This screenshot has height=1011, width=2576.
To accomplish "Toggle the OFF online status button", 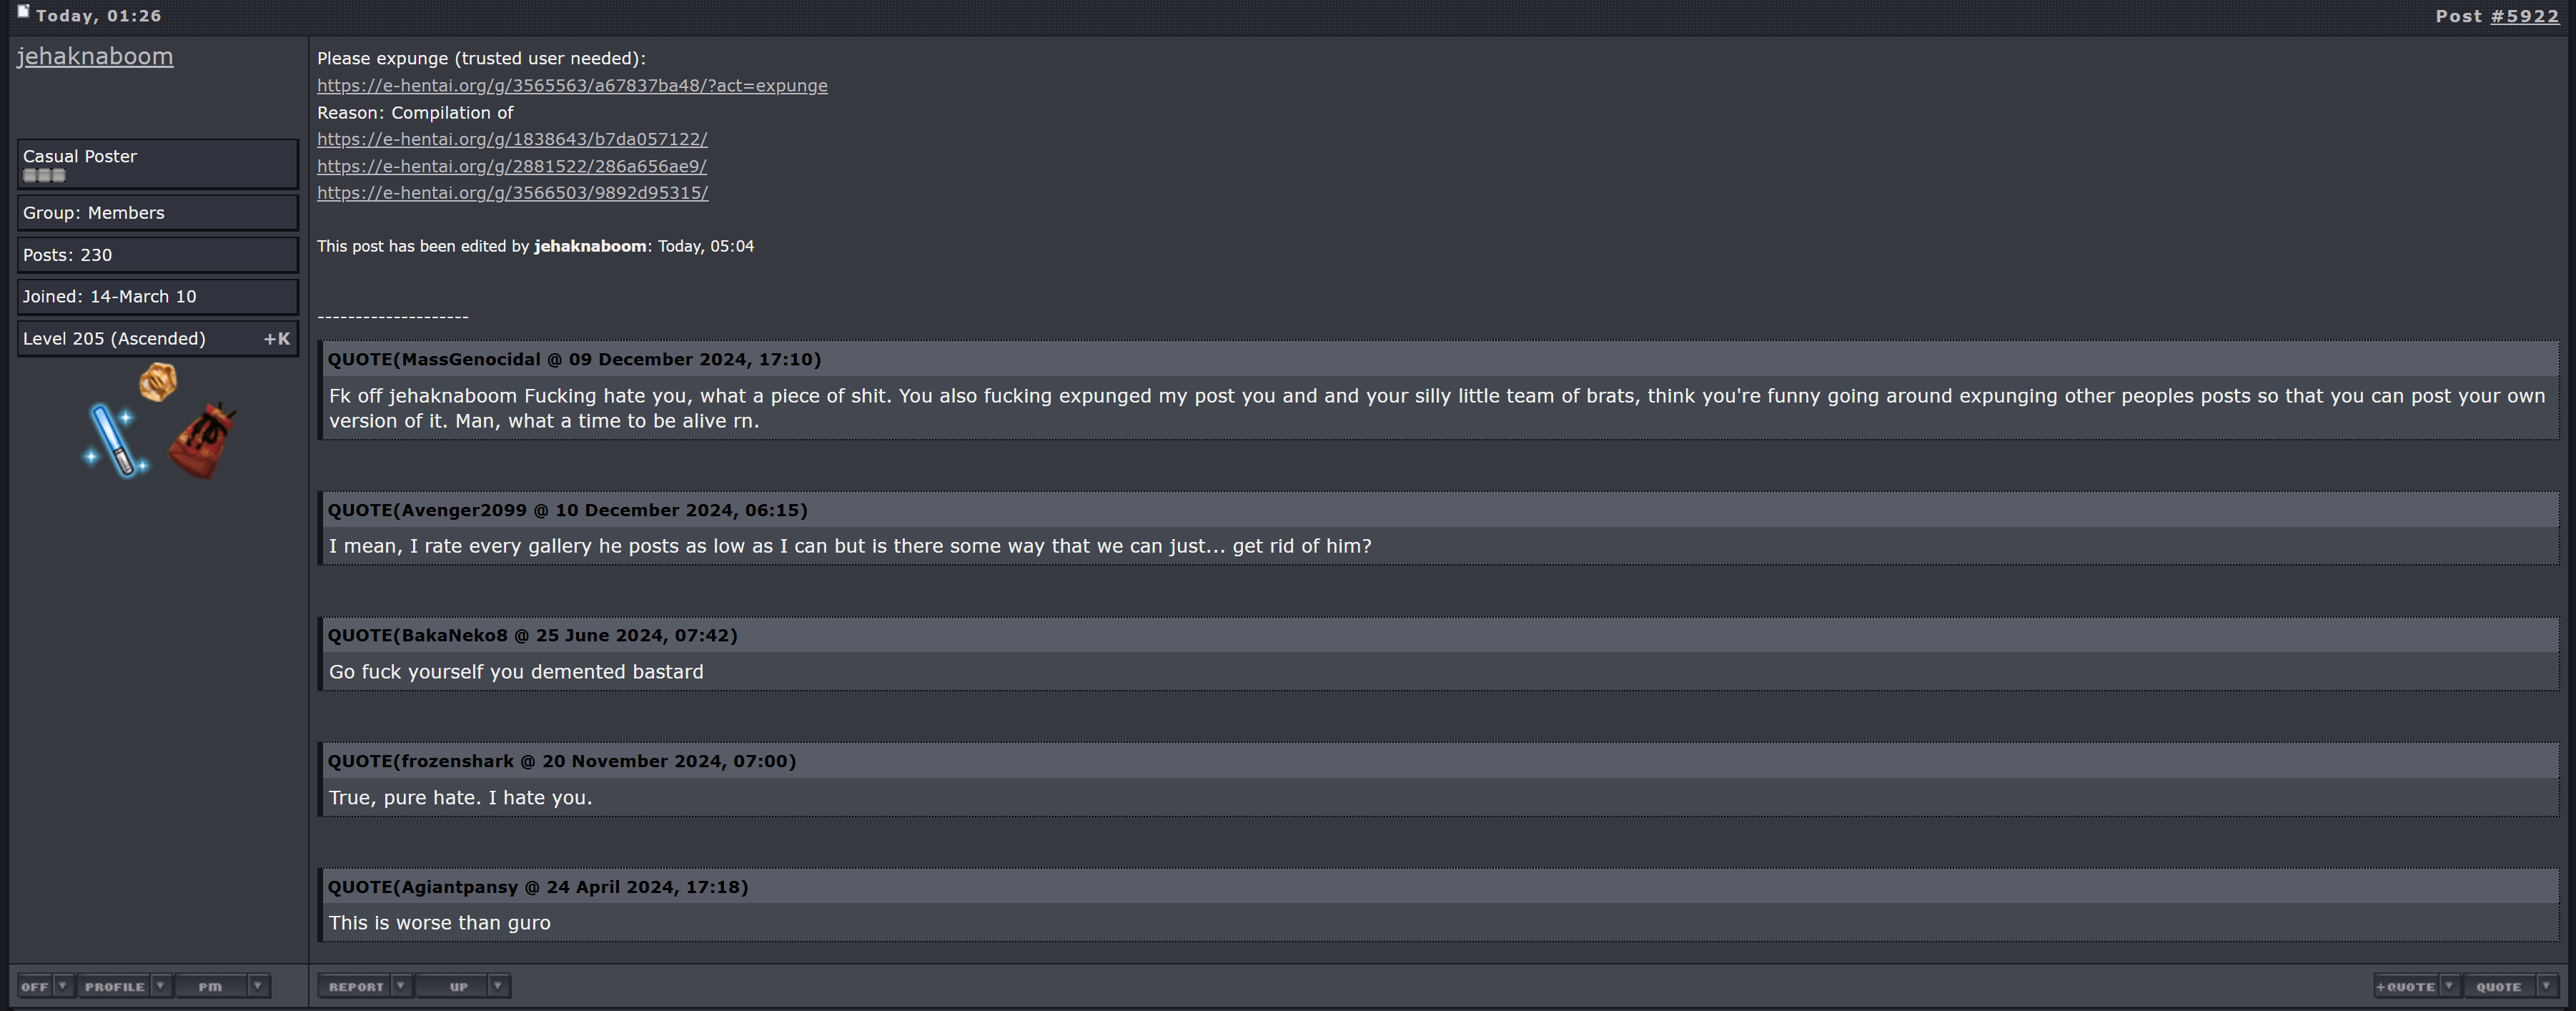I will 35,987.
